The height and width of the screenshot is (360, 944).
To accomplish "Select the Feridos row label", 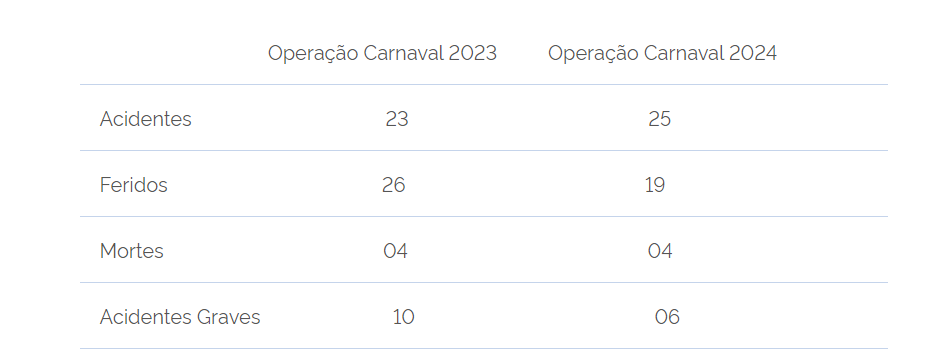I will click(x=134, y=185).
